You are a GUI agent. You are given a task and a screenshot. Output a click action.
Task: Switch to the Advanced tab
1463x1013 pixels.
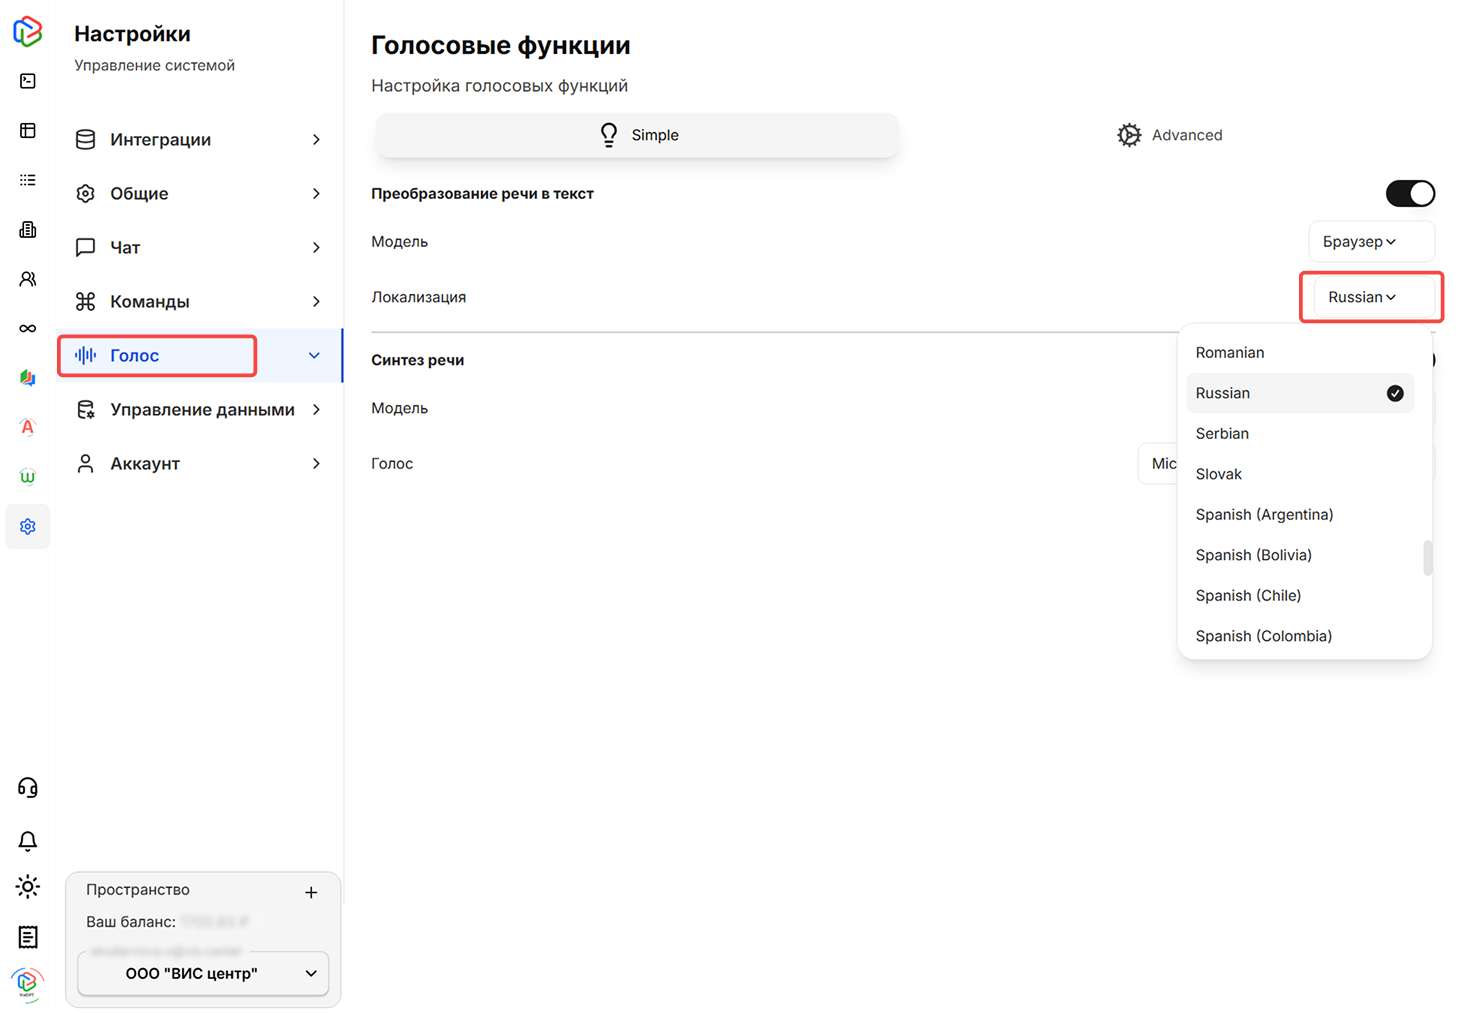[x=1169, y=135]
